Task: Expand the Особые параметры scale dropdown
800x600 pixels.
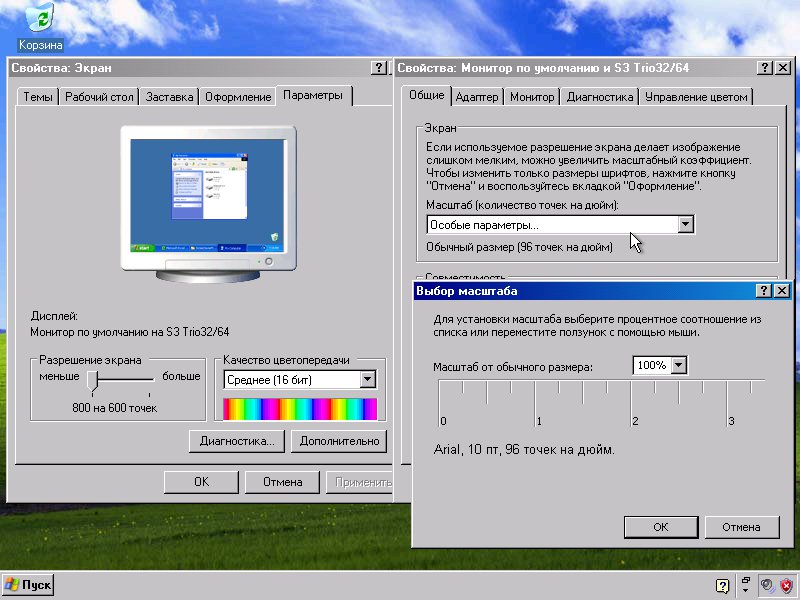Action: [685, 224]
